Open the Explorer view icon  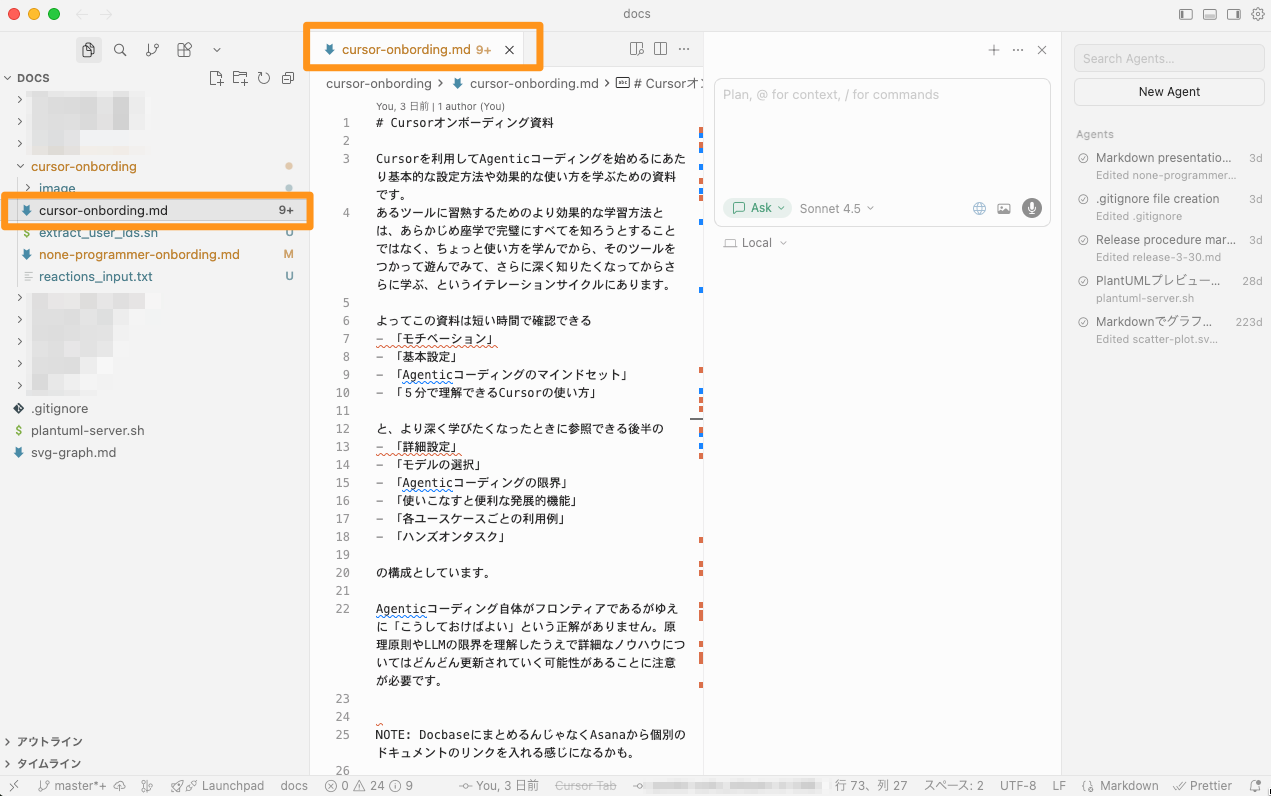tap(89, 50)
